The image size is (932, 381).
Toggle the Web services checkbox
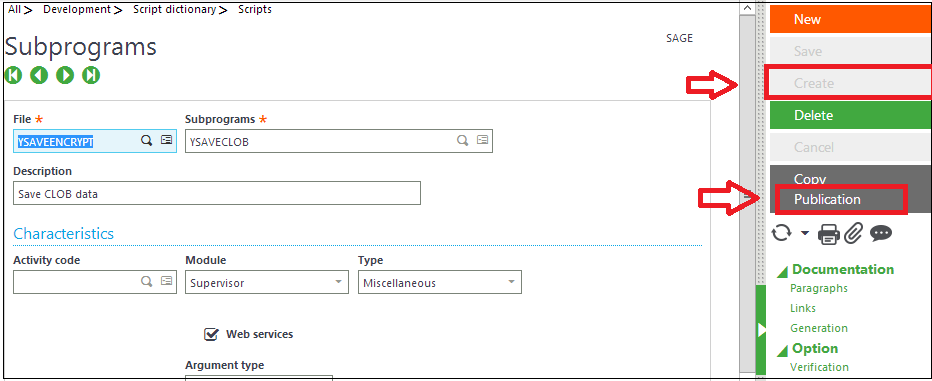tap(211, 334)
